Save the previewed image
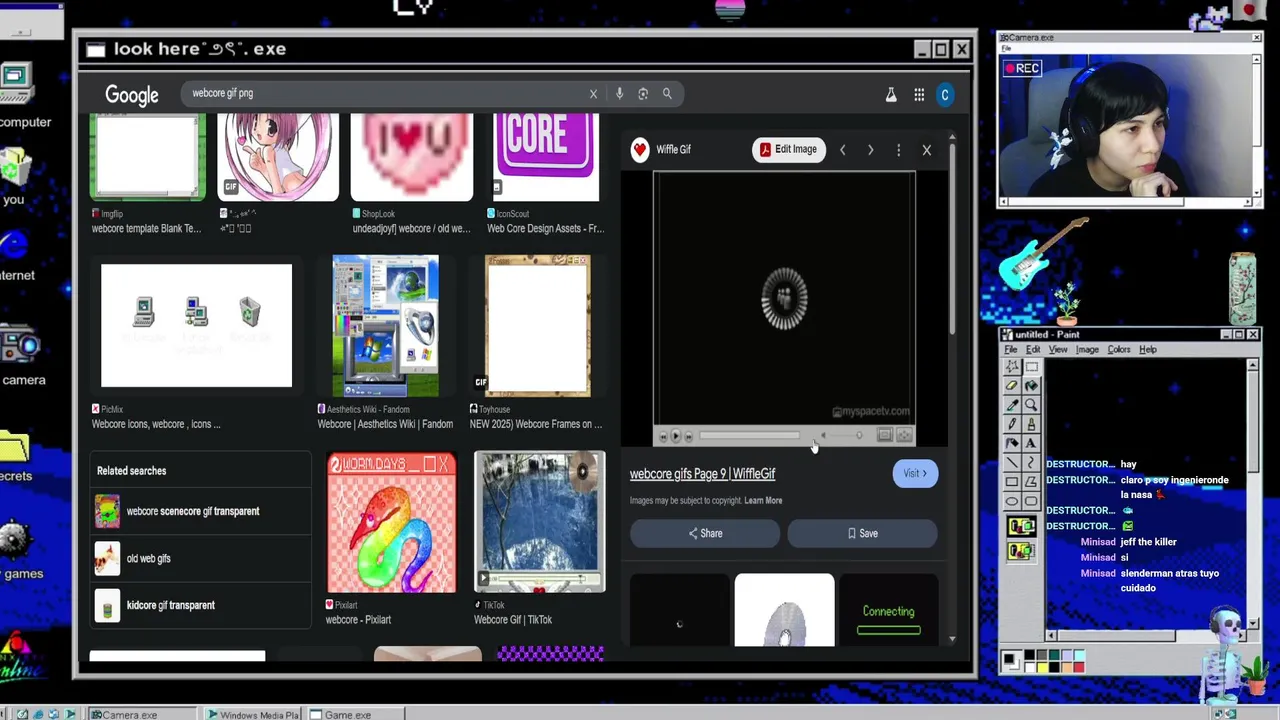Viewport: 1280px width, 720px height. pos(862,534)
